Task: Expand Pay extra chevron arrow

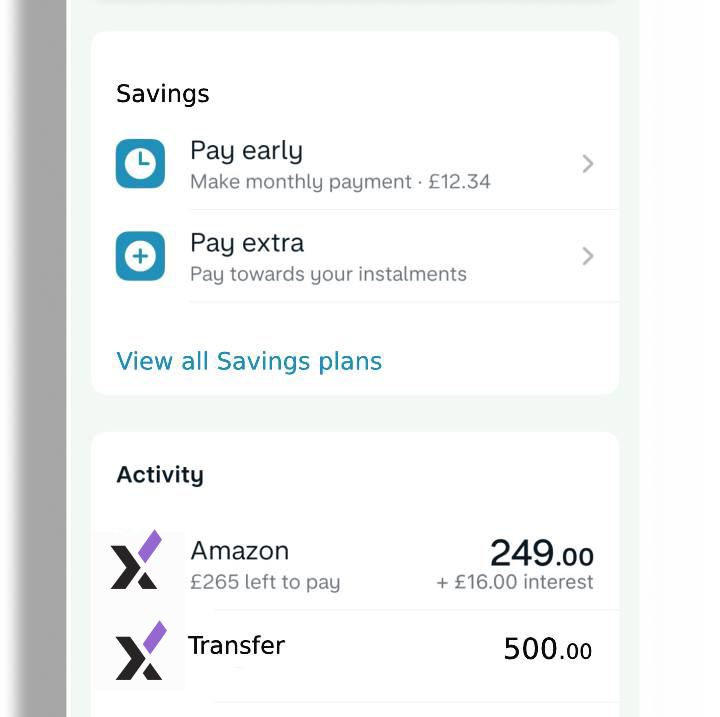Action: click(588, 256)
